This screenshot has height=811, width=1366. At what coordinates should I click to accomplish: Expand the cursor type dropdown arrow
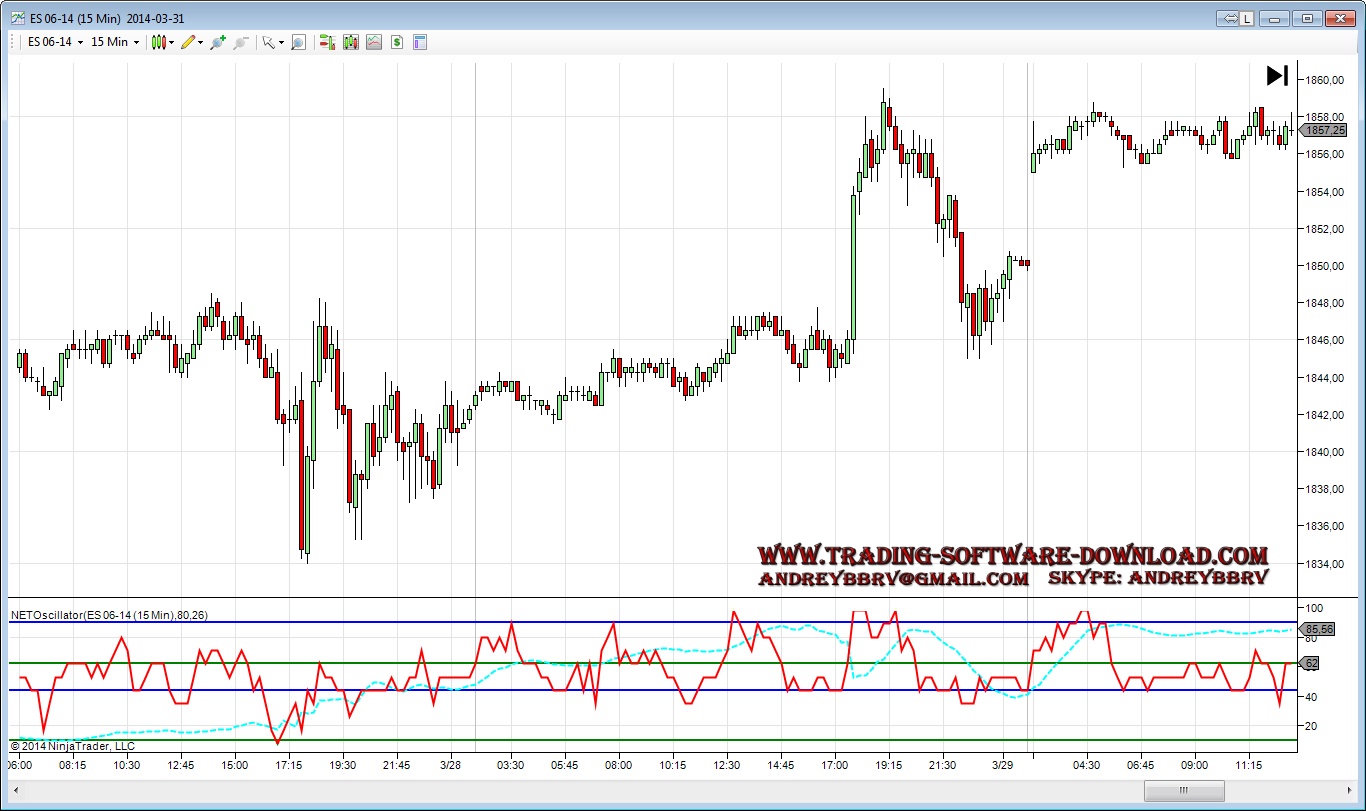tap(281, 43)
